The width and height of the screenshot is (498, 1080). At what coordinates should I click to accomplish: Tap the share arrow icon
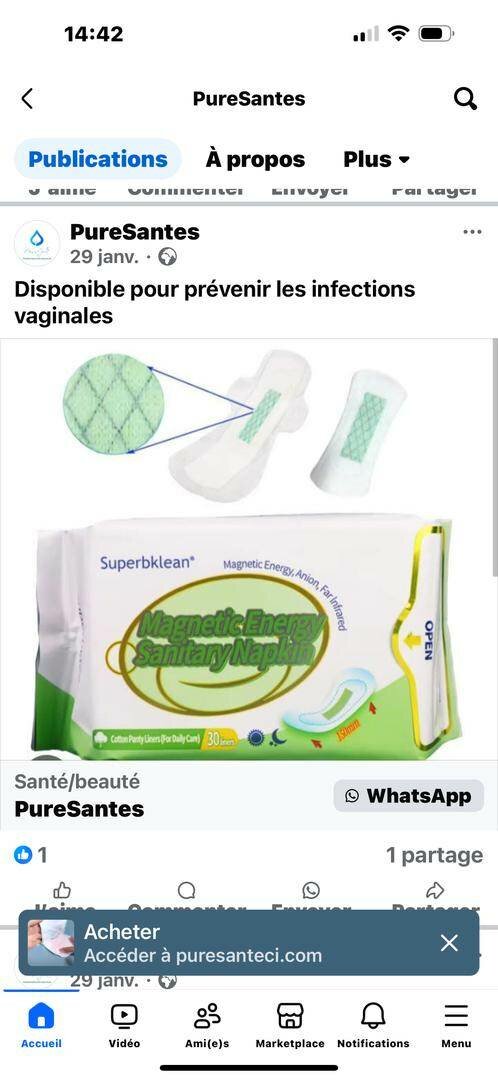click(x=435, y=891)
